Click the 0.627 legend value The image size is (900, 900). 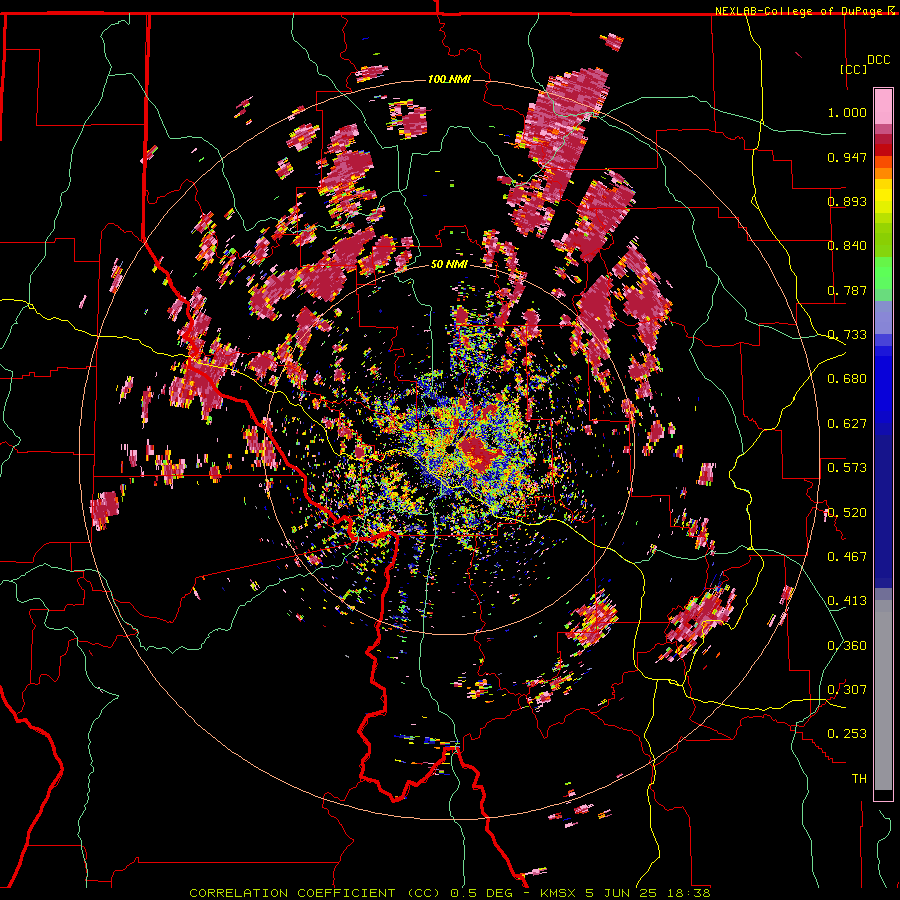pos(847,423)
